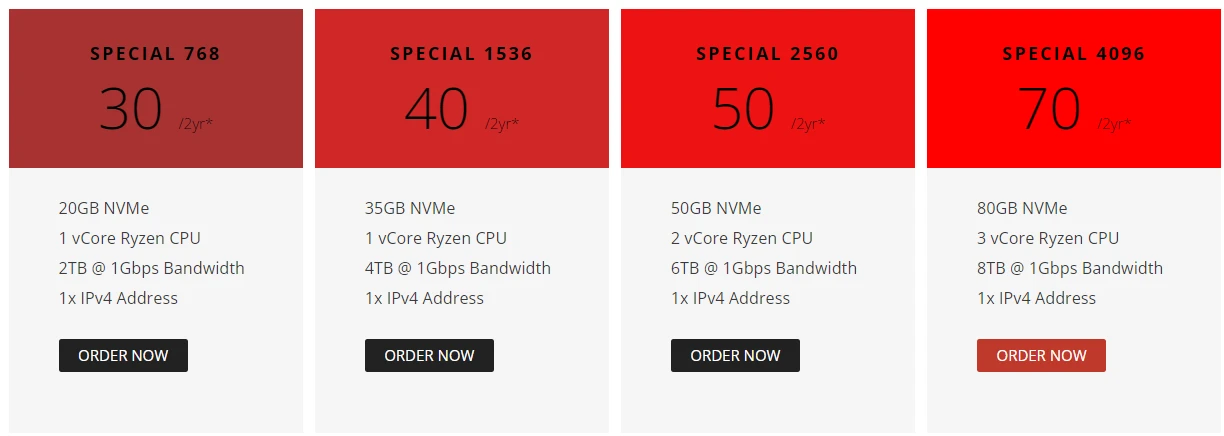Click the /2yr* label beside price 30
Viewport: 1224px width, 436px height.
196,124
